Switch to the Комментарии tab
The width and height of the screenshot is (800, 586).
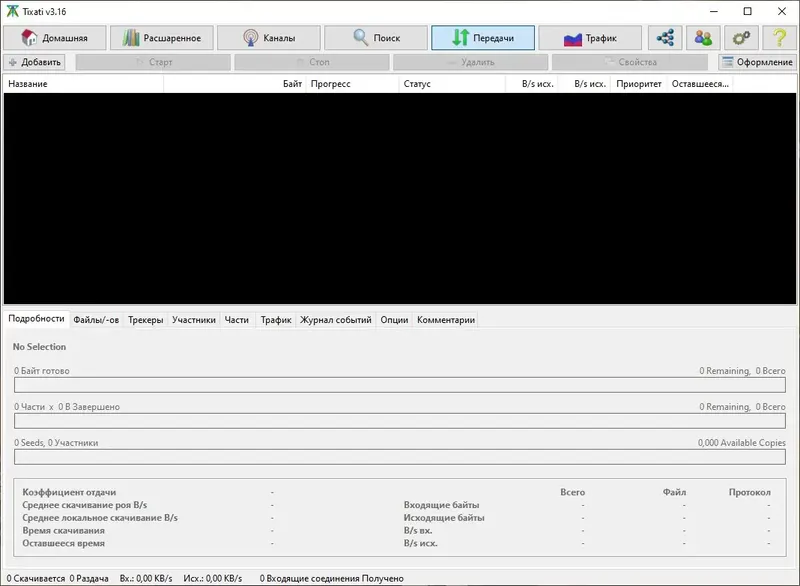pos(446,320)
